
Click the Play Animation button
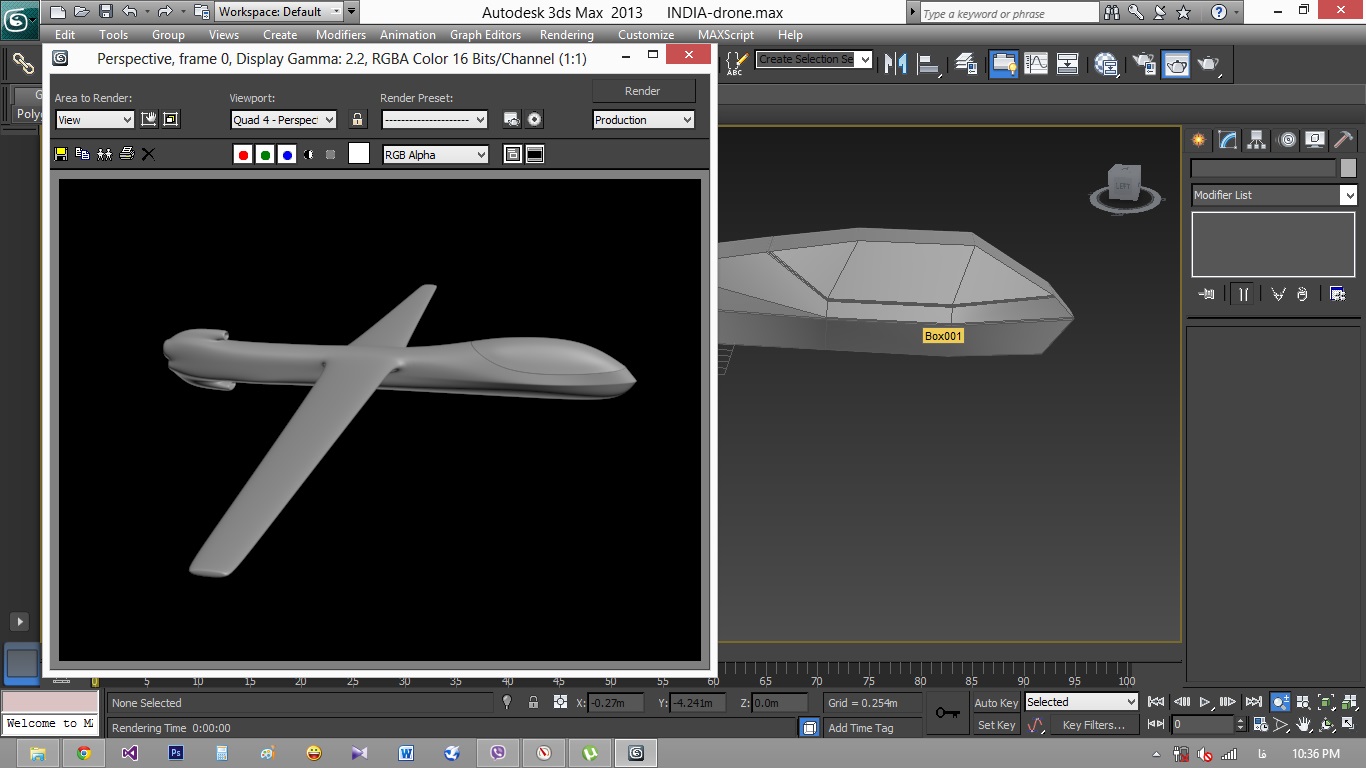pyautogui.click(x=1205, y=702)
